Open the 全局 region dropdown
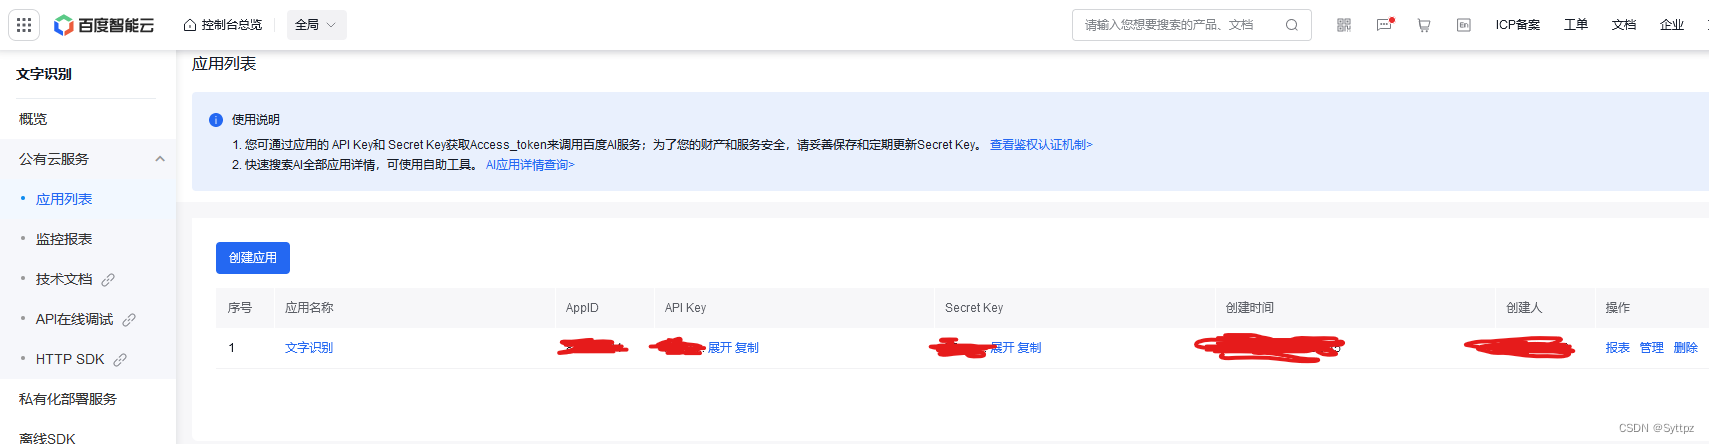Image resolution: width=1709 pixels, height=444 pixels. 316,25
